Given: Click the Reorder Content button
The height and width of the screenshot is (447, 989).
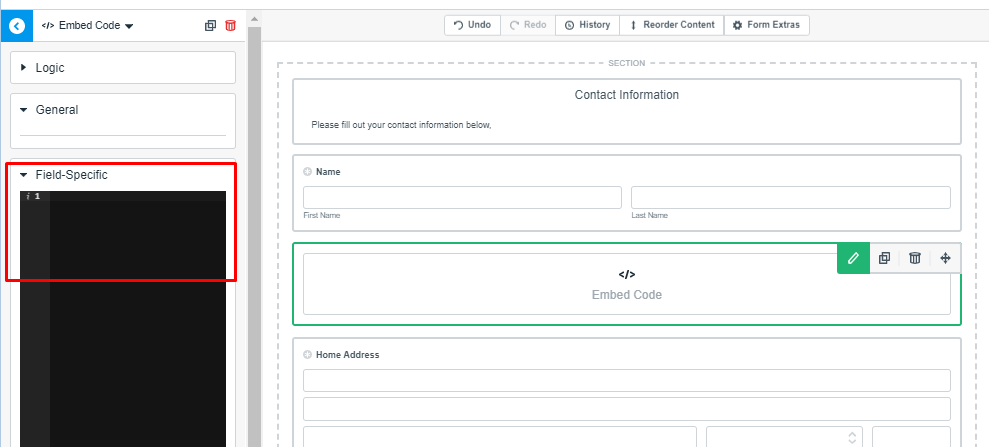Looking at the screenshot, I should [x=672, y=25].
